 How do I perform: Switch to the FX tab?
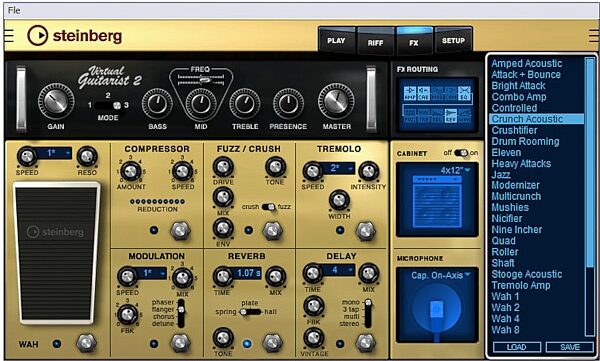tap(414, 42)
